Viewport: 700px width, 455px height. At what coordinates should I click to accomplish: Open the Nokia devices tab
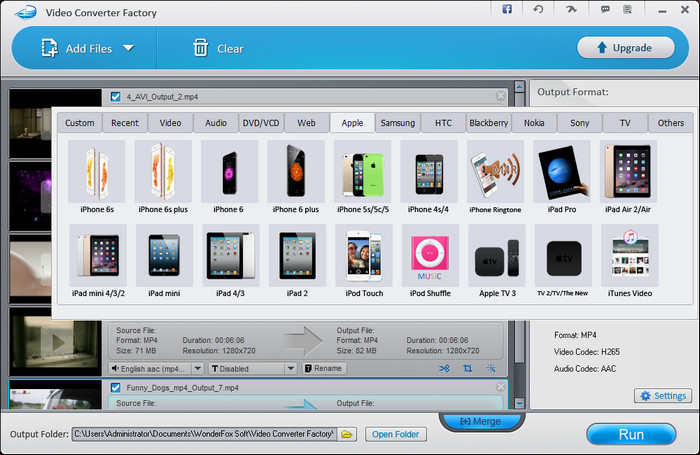click(x=534, y=123)
